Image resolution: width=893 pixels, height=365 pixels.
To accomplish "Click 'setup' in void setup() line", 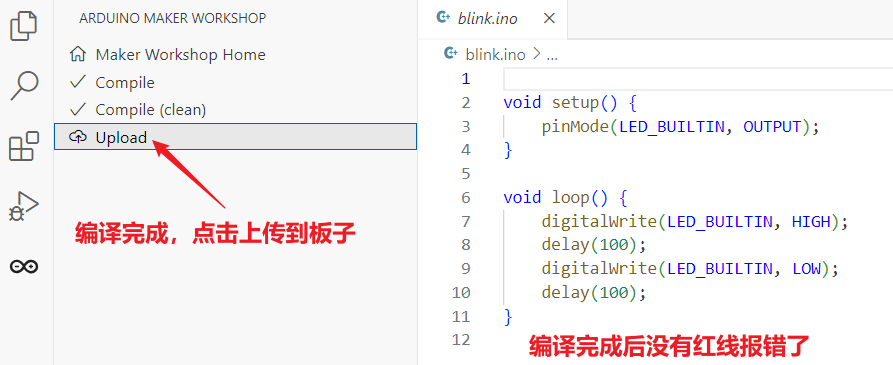I will coord(576,103).
